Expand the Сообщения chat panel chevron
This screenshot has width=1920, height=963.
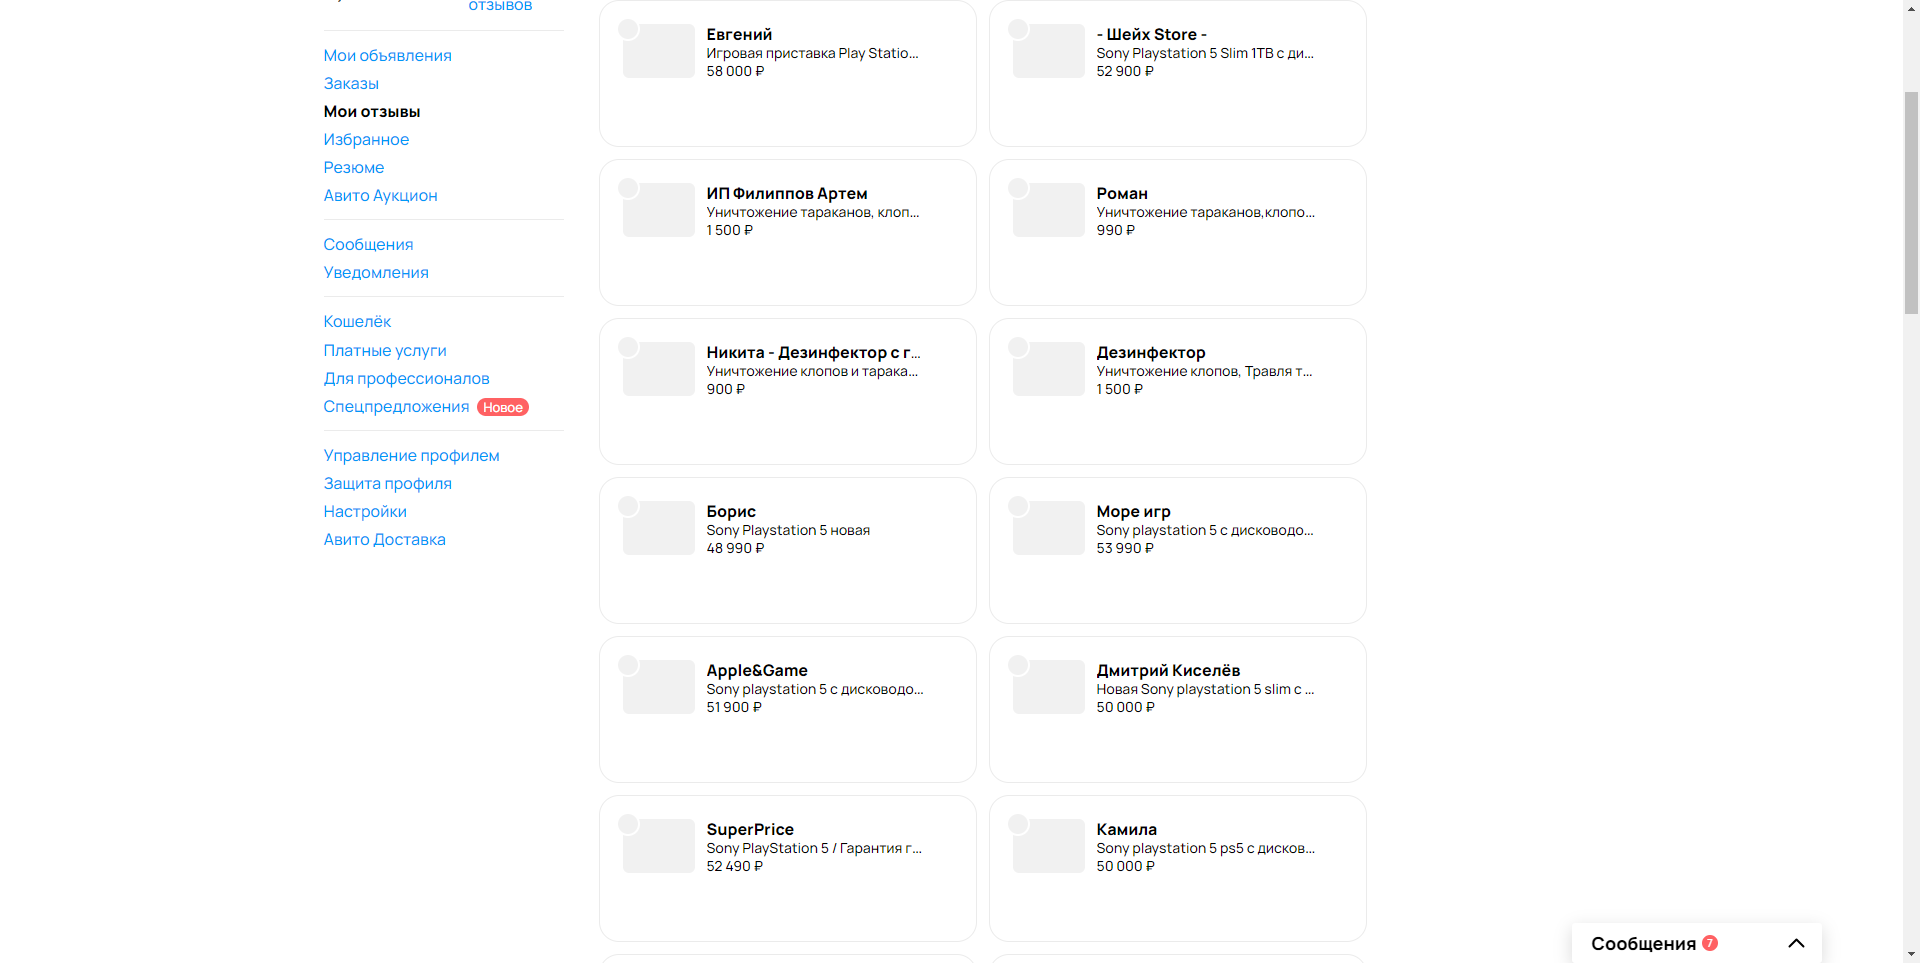(1796, 943)
